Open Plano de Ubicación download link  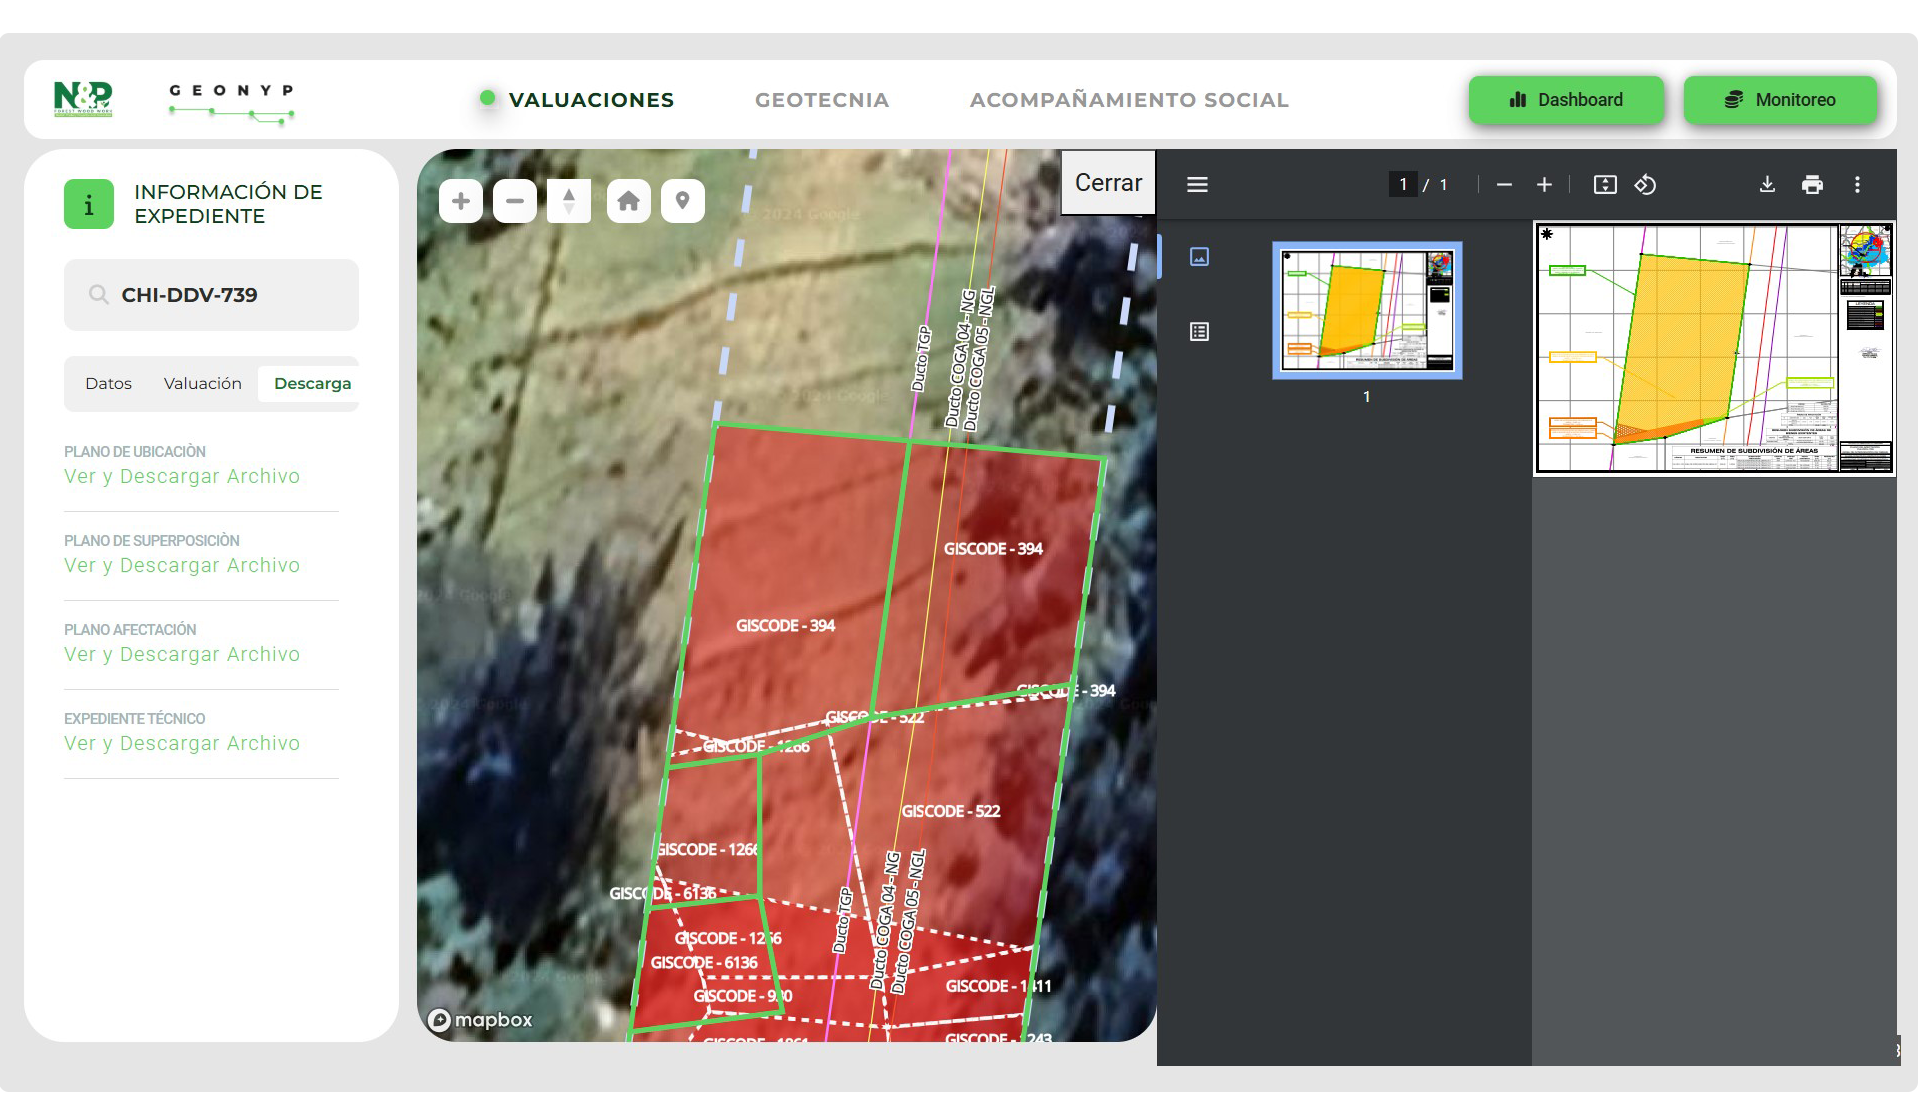182,477
